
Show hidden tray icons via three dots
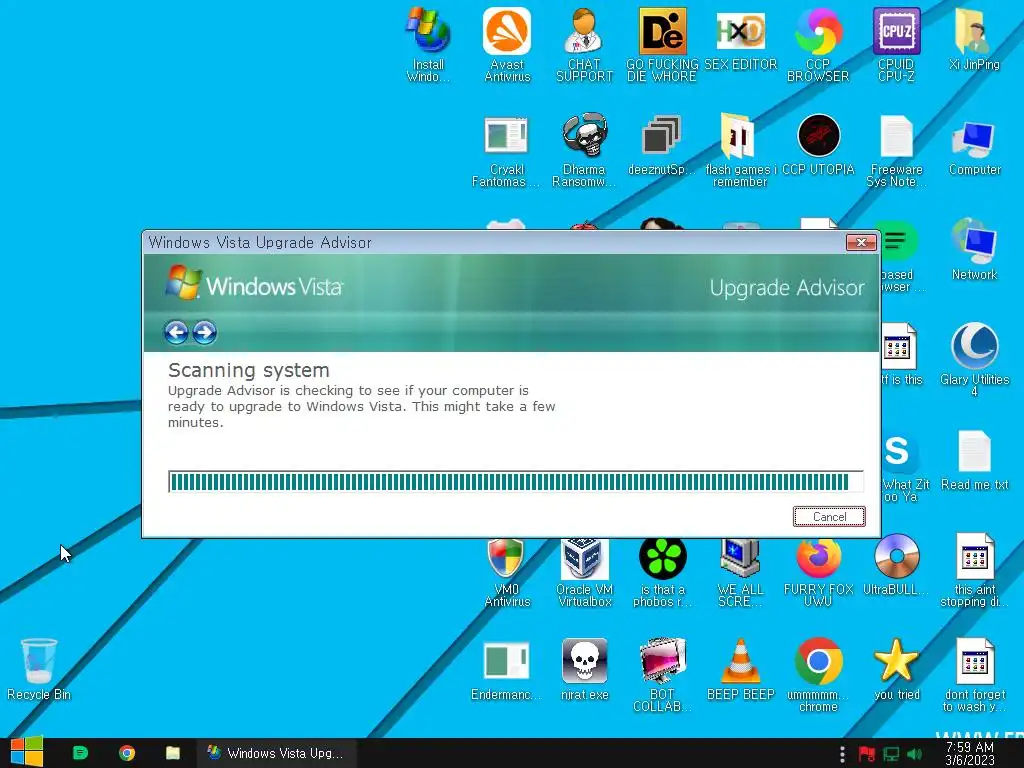click(842, 754)
